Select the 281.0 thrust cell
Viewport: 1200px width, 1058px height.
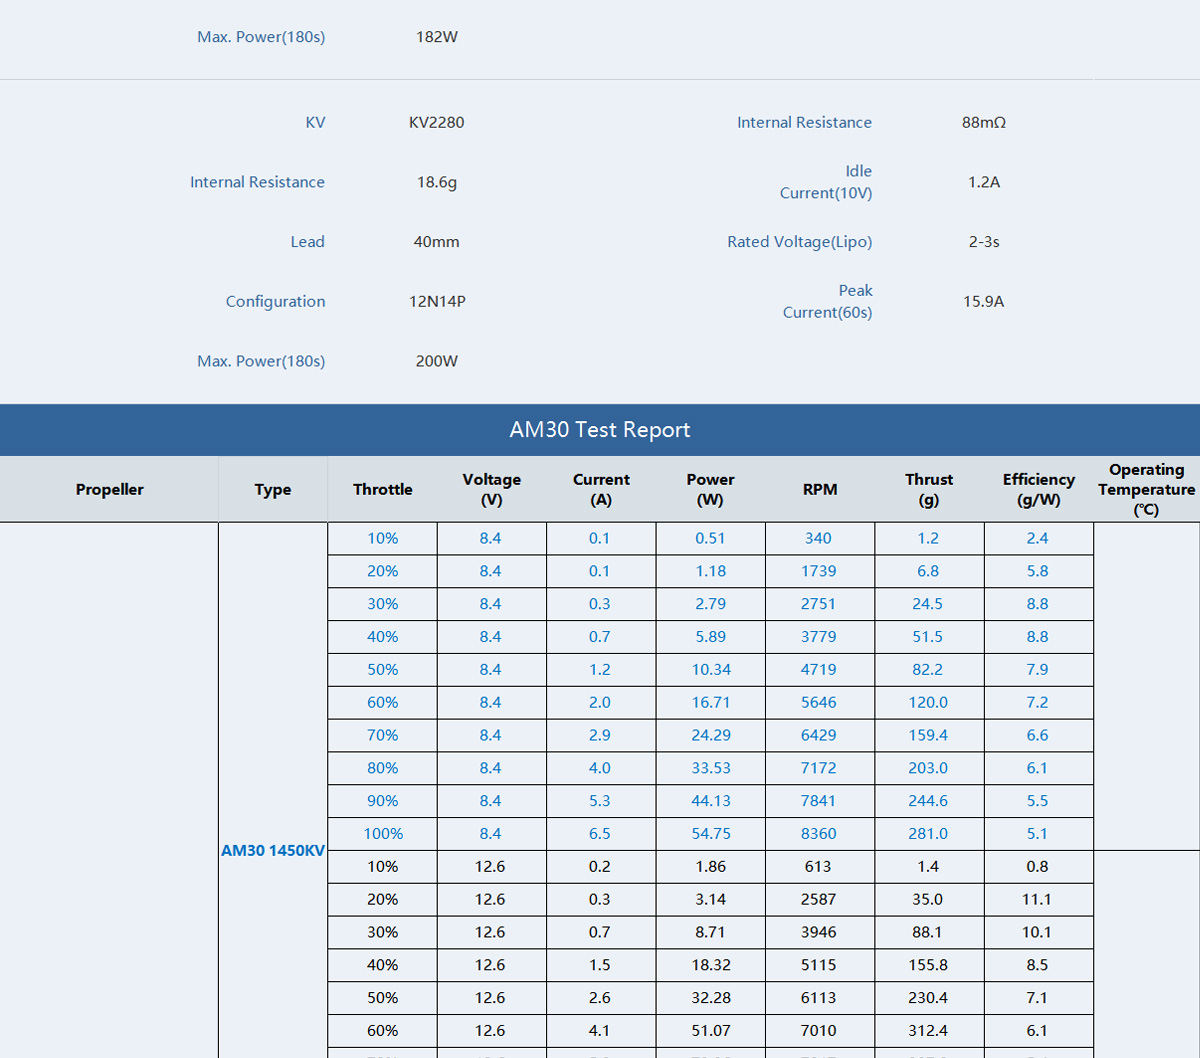click(929, 834)
